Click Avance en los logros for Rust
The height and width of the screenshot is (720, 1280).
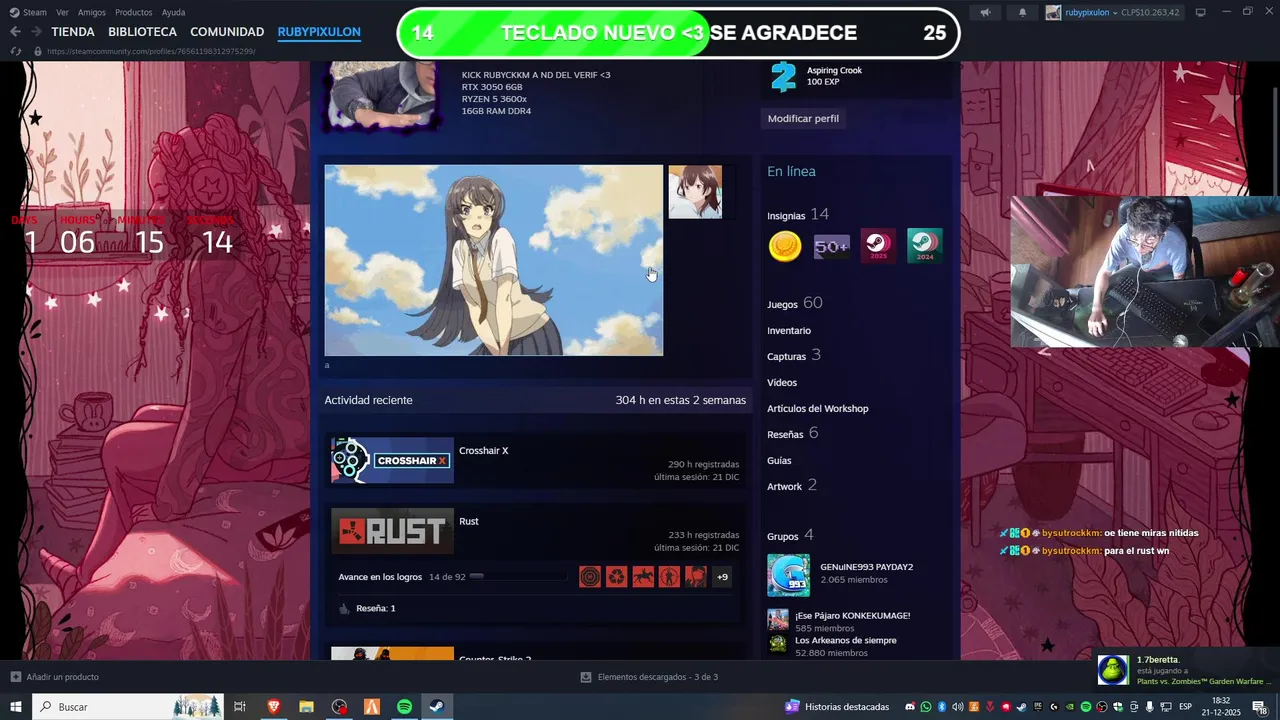[380, 577]
